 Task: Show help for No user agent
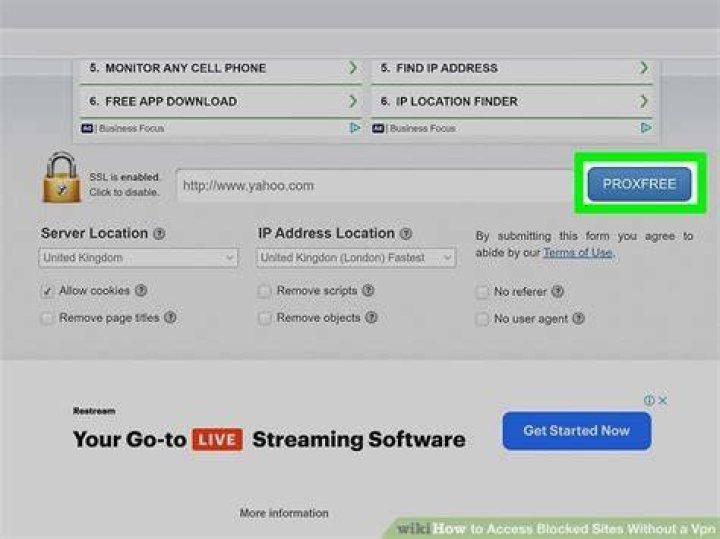coord(579,318)
